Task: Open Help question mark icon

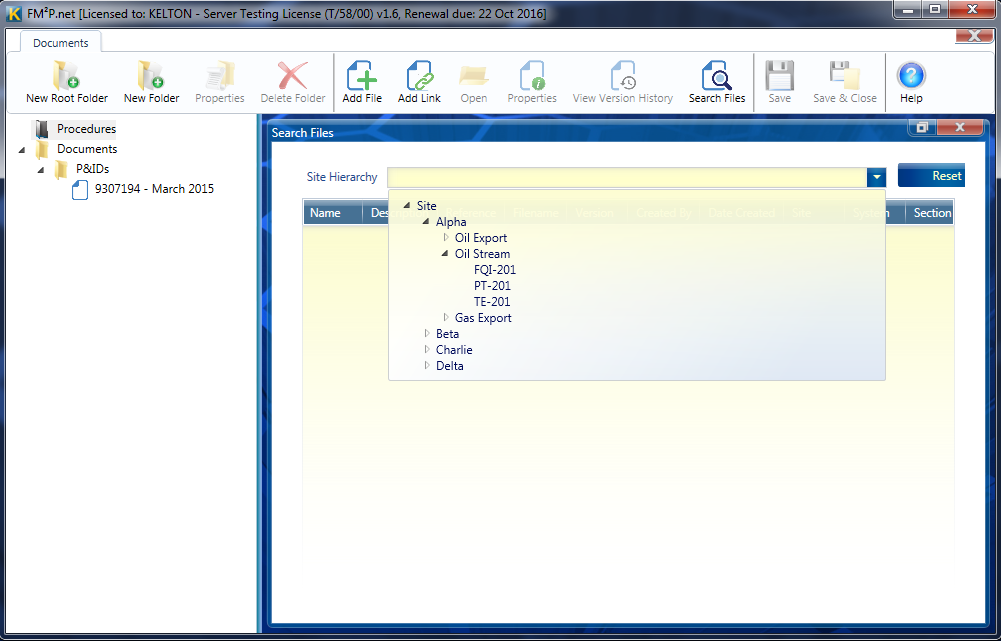Action: [911, 75]
